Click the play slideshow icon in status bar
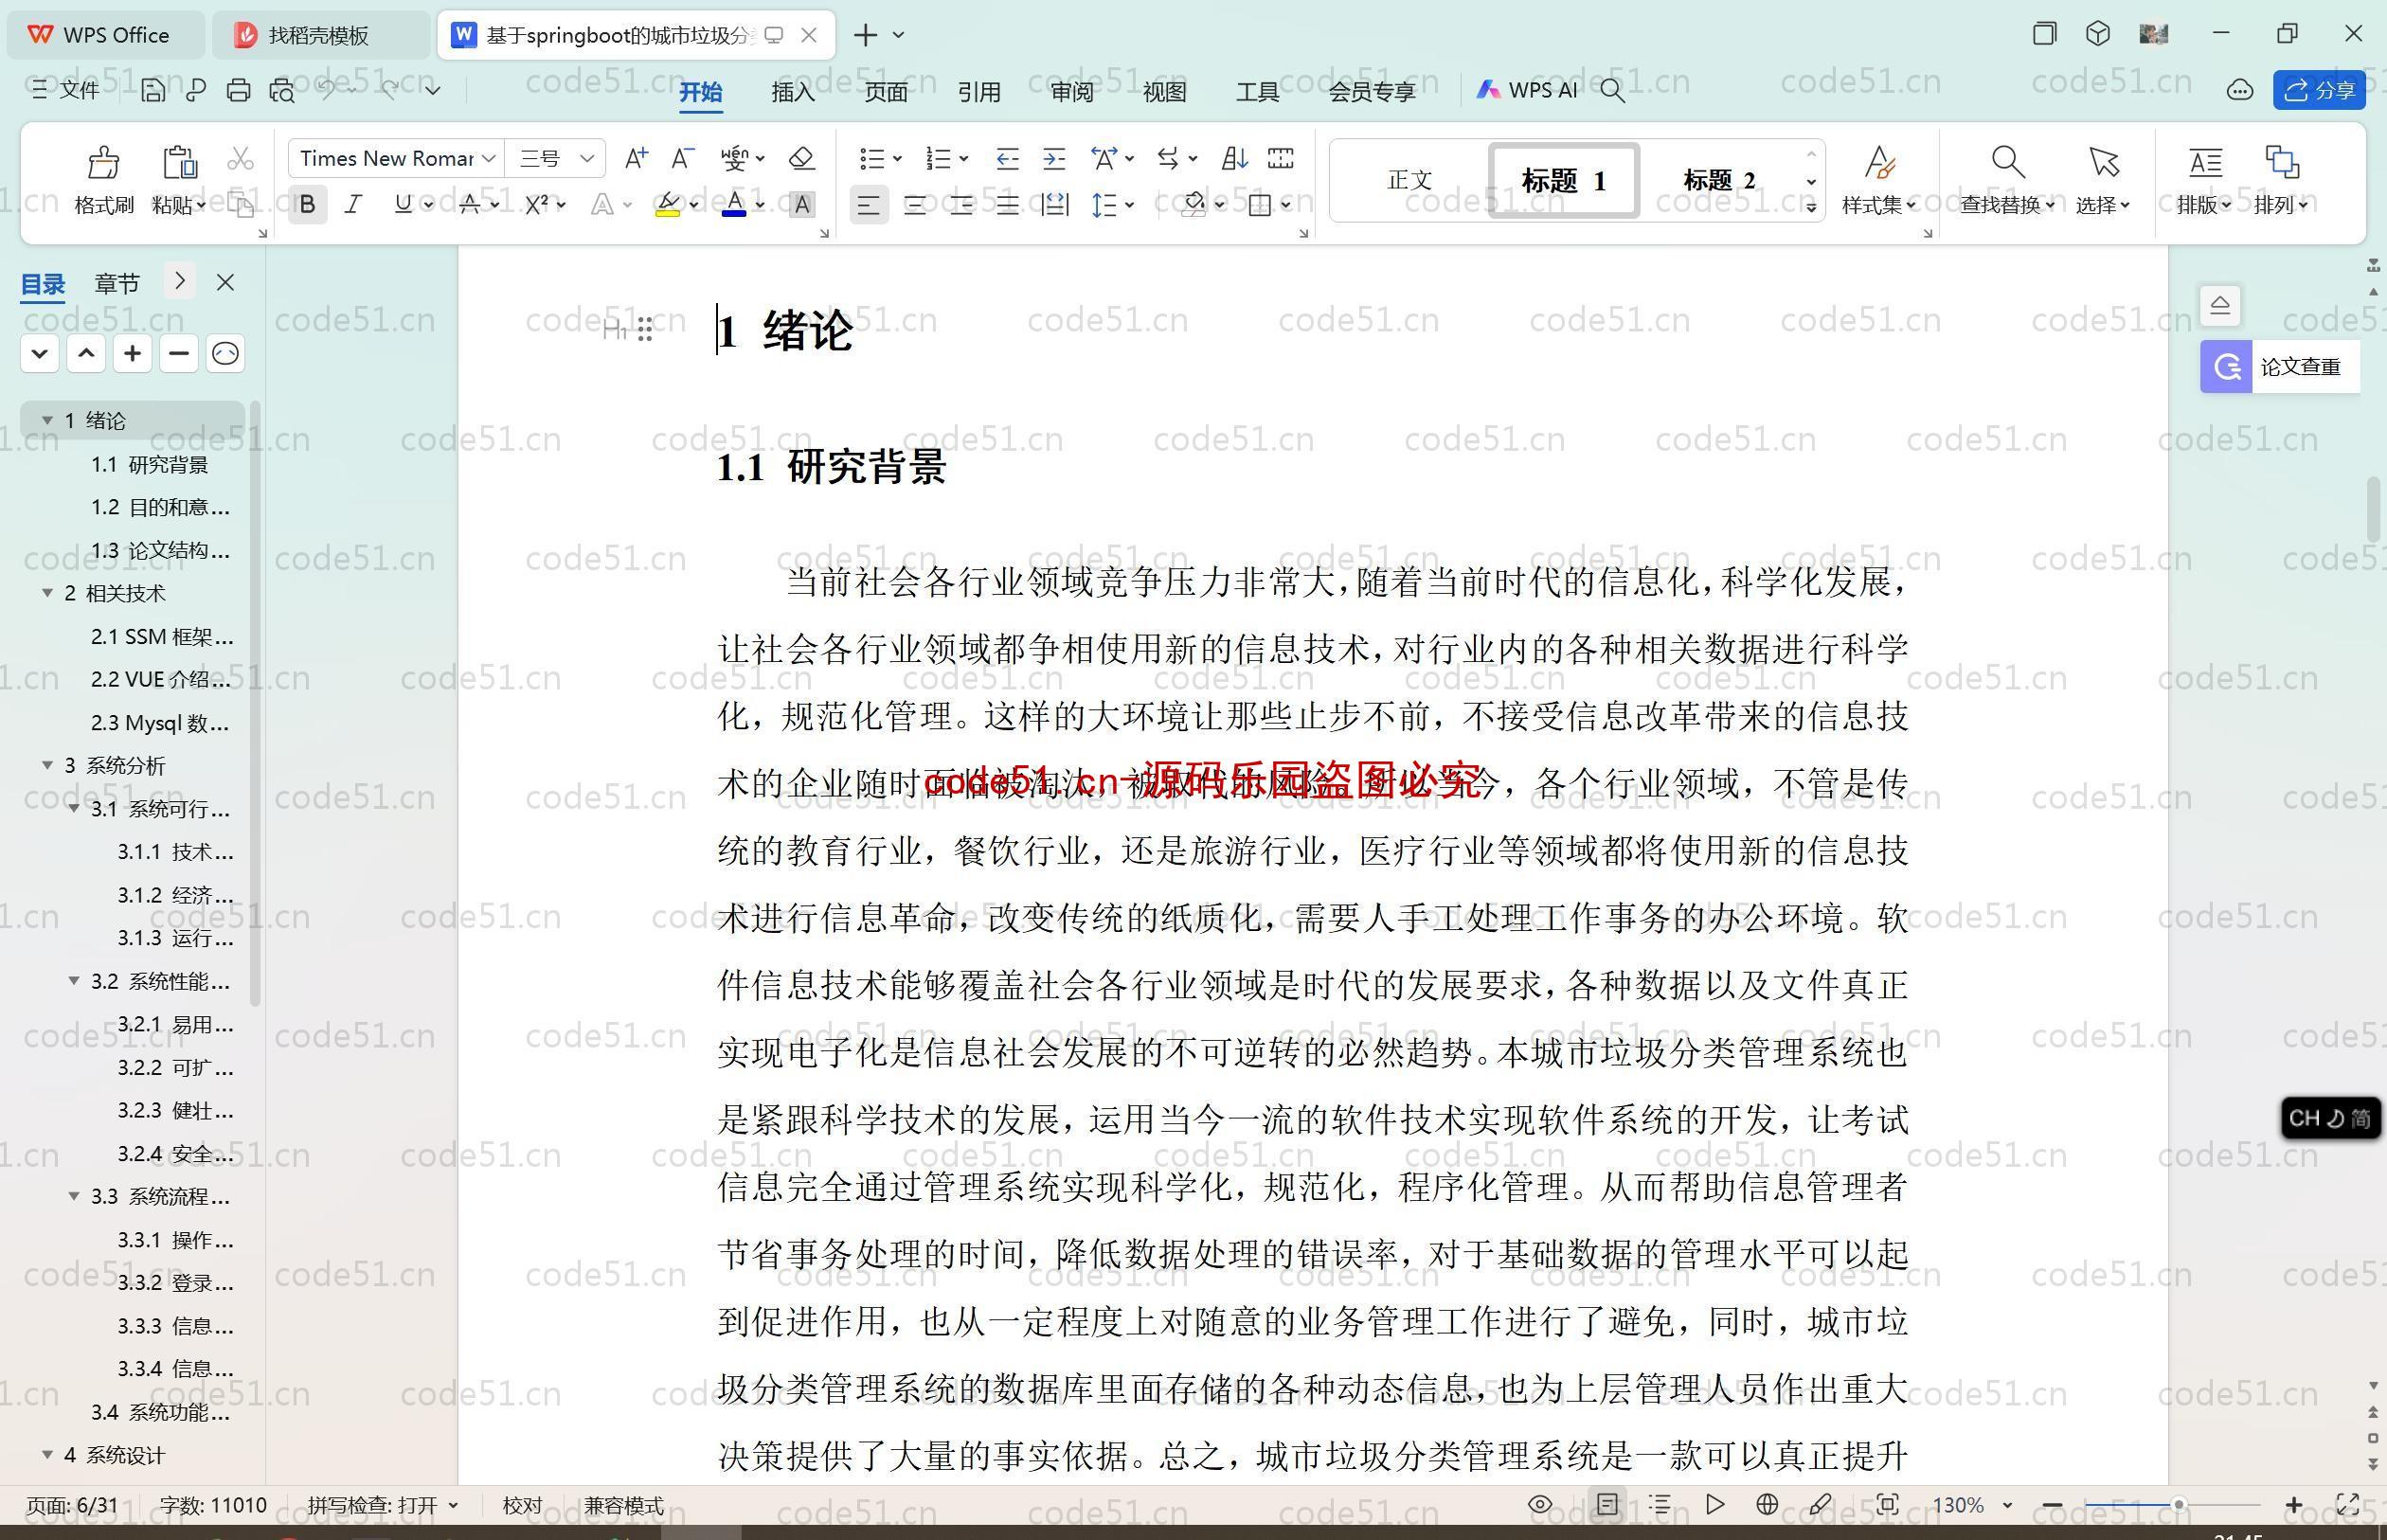This screenshot has height=1540, width=2387. click(x=1715, y=1504)
